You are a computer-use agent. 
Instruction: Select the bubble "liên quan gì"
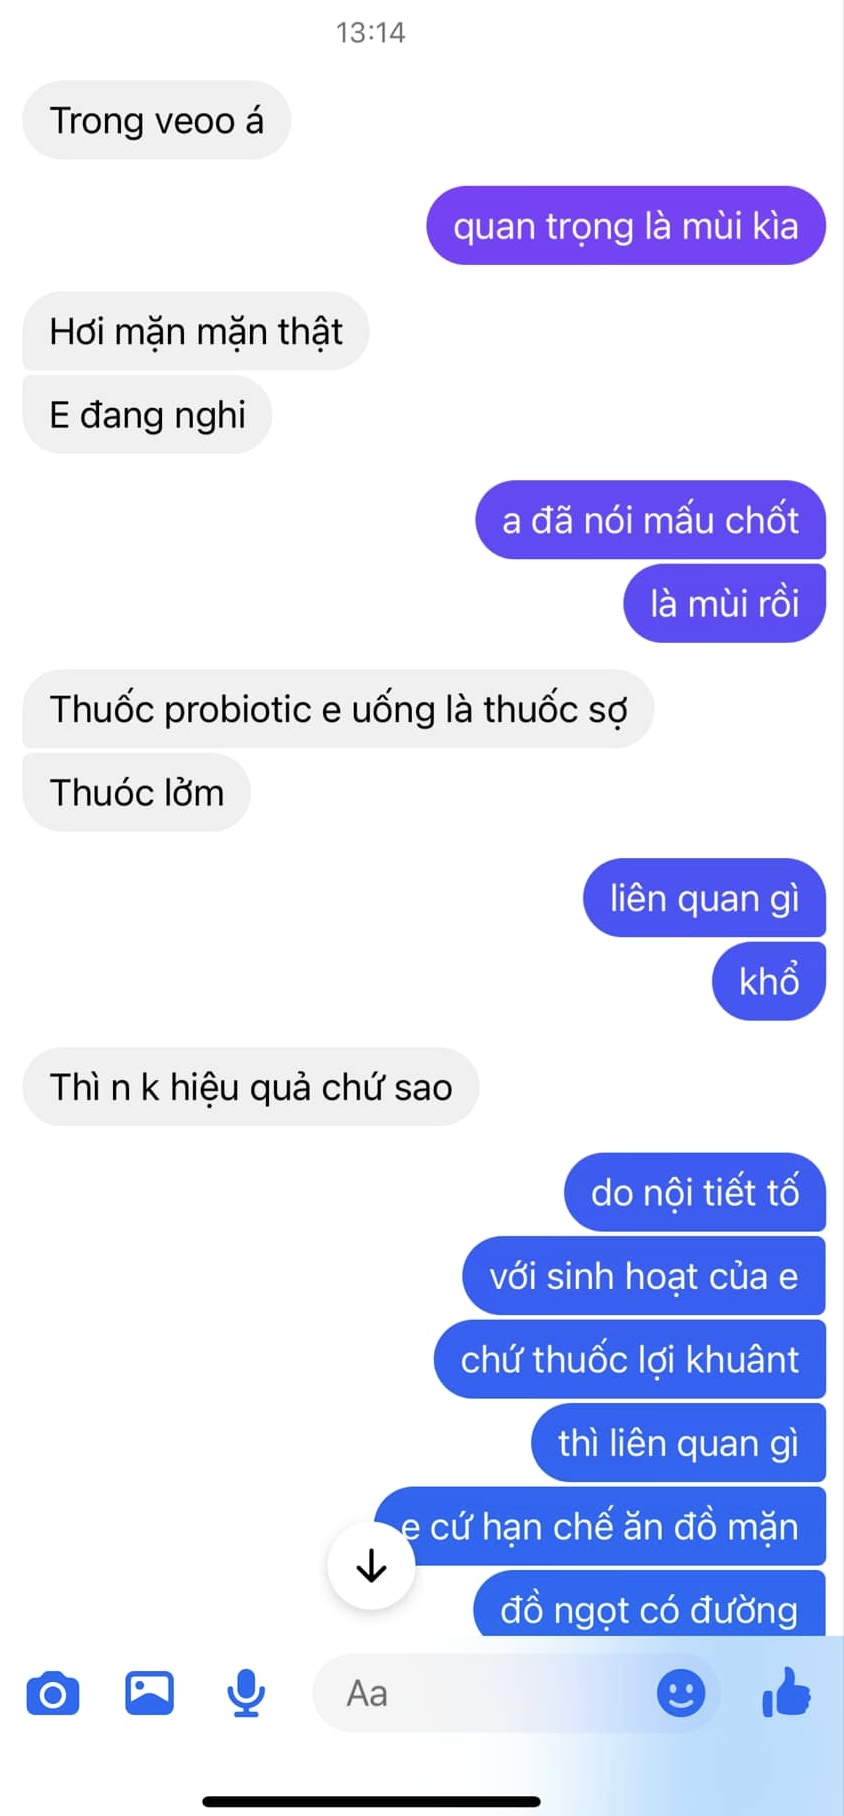[705, 898]
